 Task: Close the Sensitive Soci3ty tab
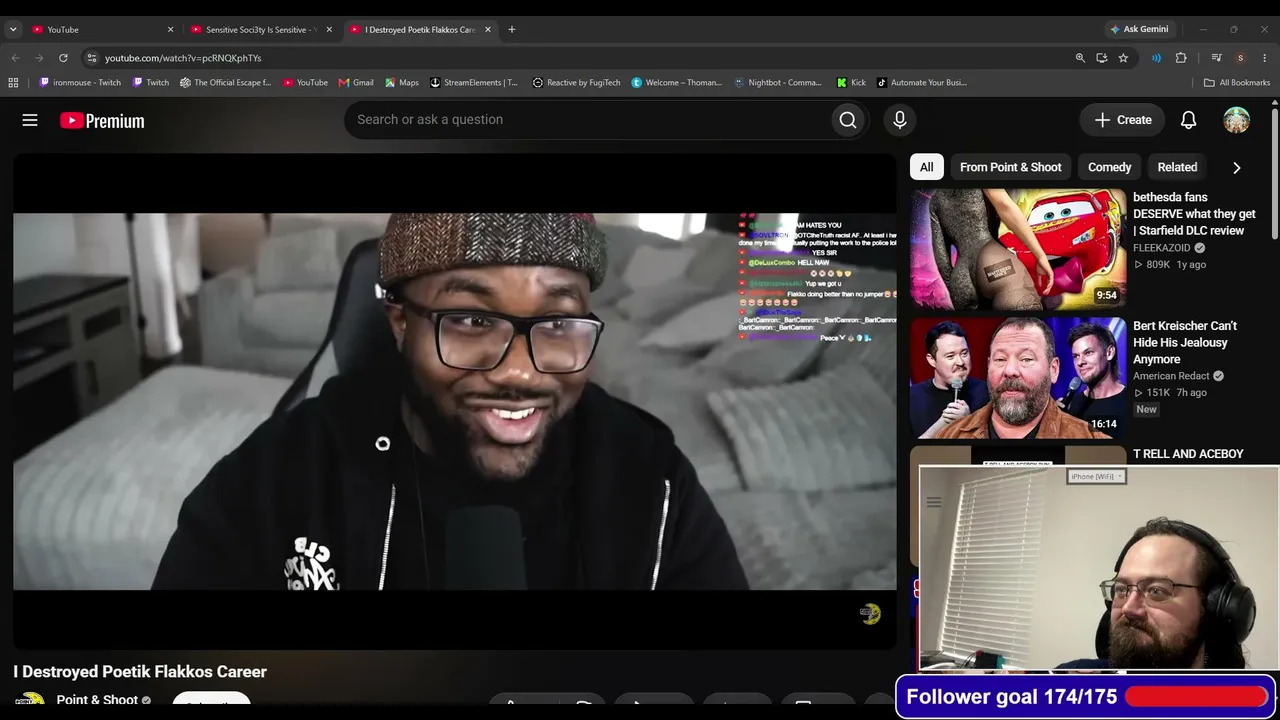329,30
